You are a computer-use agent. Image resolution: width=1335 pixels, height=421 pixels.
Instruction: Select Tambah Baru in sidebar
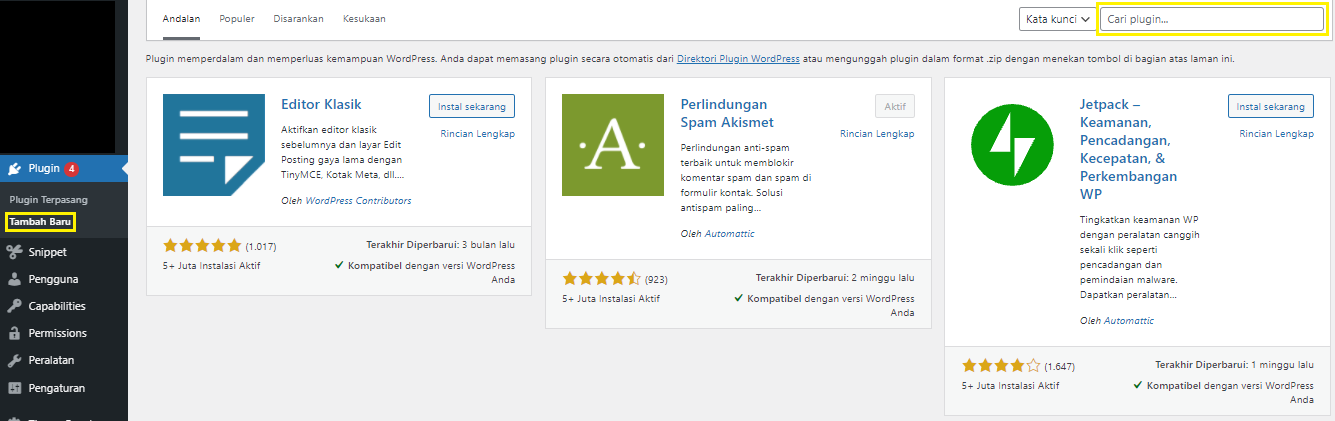click(39, 221)
